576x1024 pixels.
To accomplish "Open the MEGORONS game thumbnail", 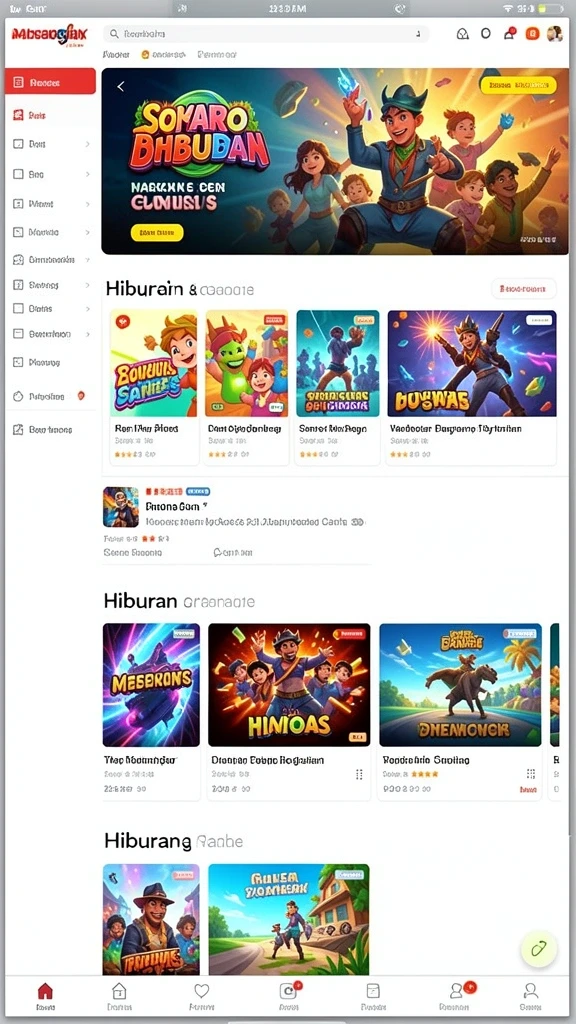I will pos(152,684).
